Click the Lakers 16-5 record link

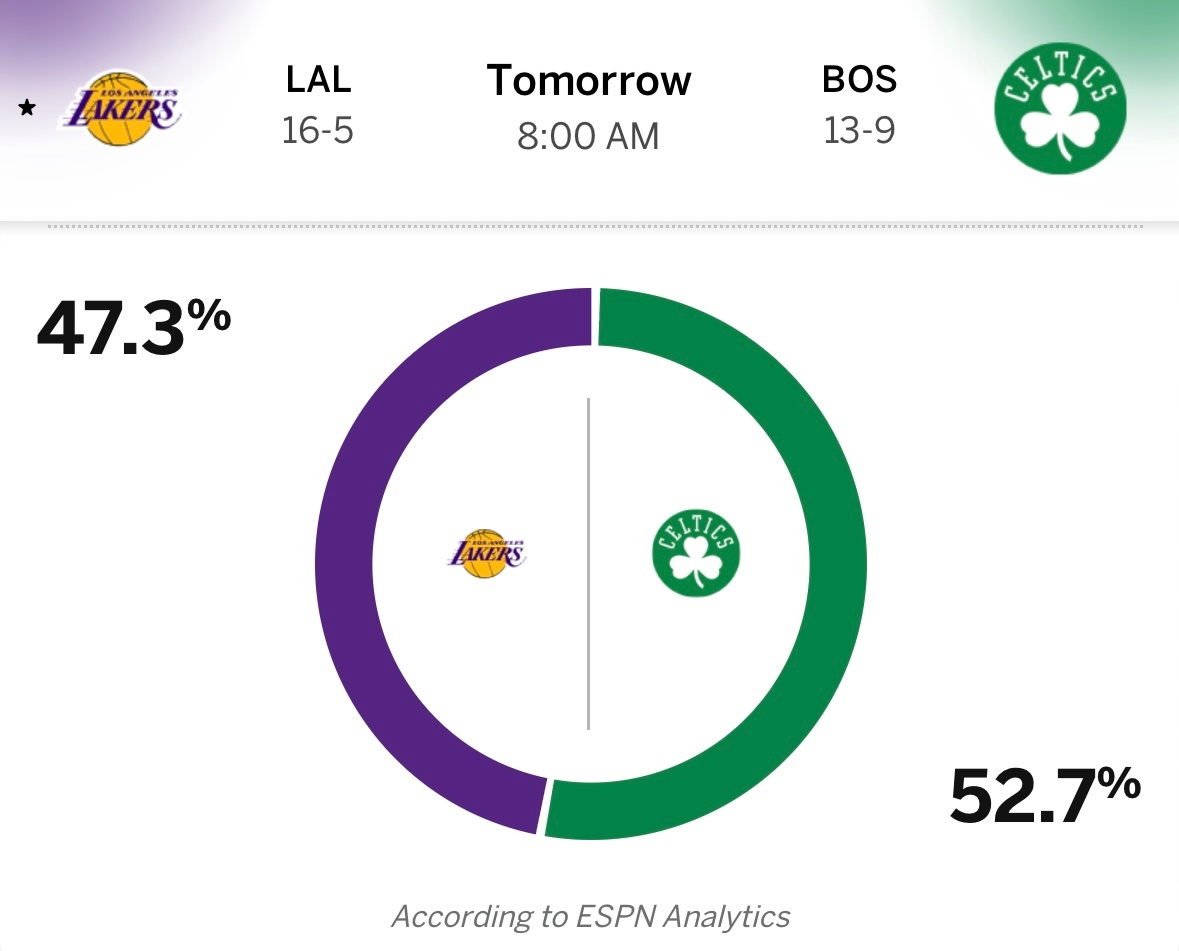[x=316, y=131]
